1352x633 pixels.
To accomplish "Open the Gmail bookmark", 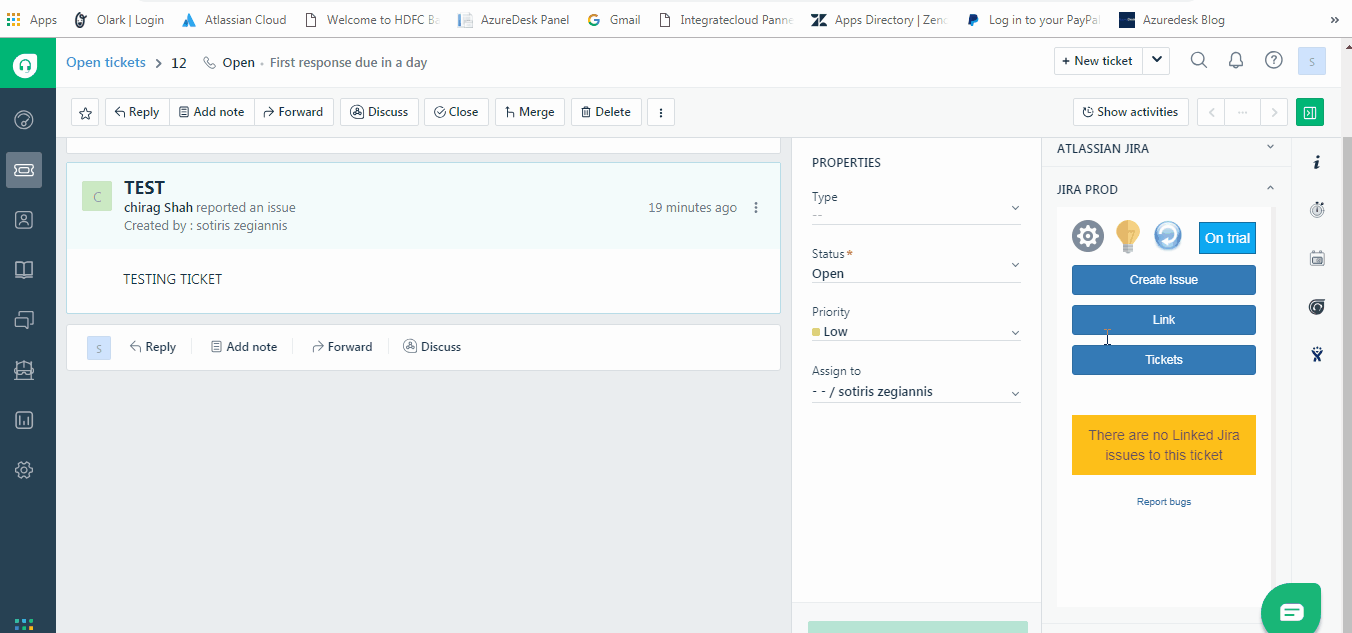I will tap(615, 19).
